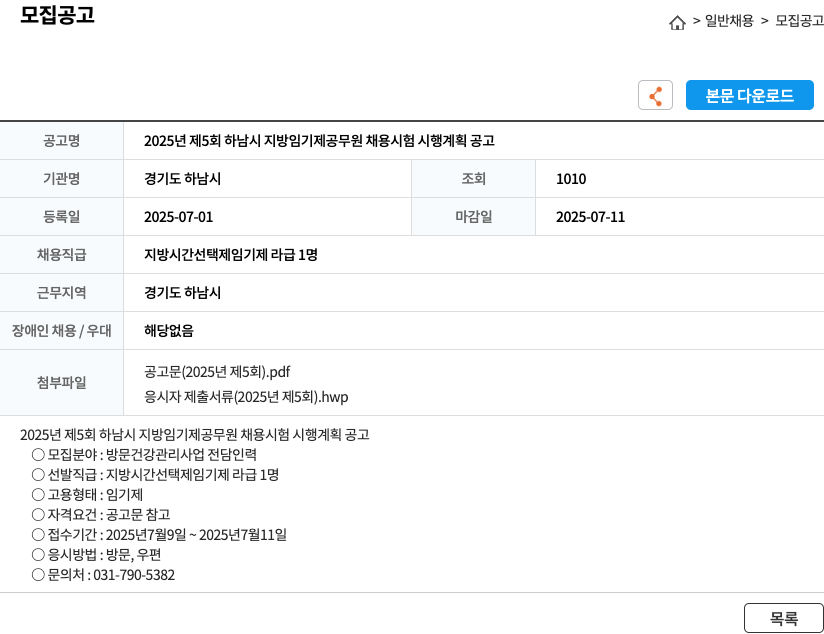Click the 채용직급 label cell
Image resolution: width=824 pixels, height=634 pixels.
click(61, 255)
